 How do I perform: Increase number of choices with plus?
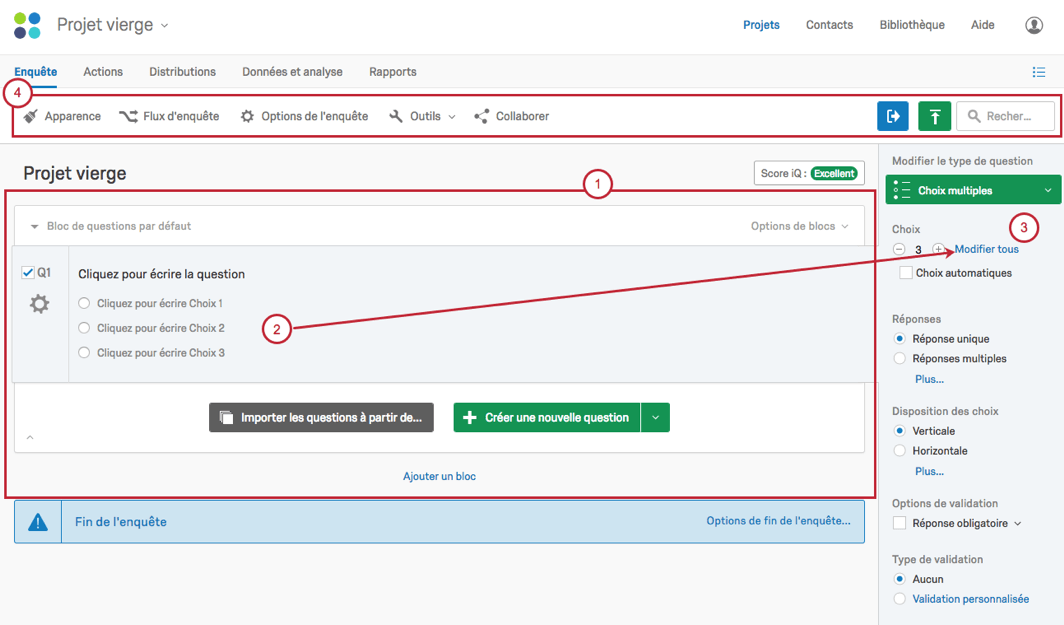tap(938, 249)
